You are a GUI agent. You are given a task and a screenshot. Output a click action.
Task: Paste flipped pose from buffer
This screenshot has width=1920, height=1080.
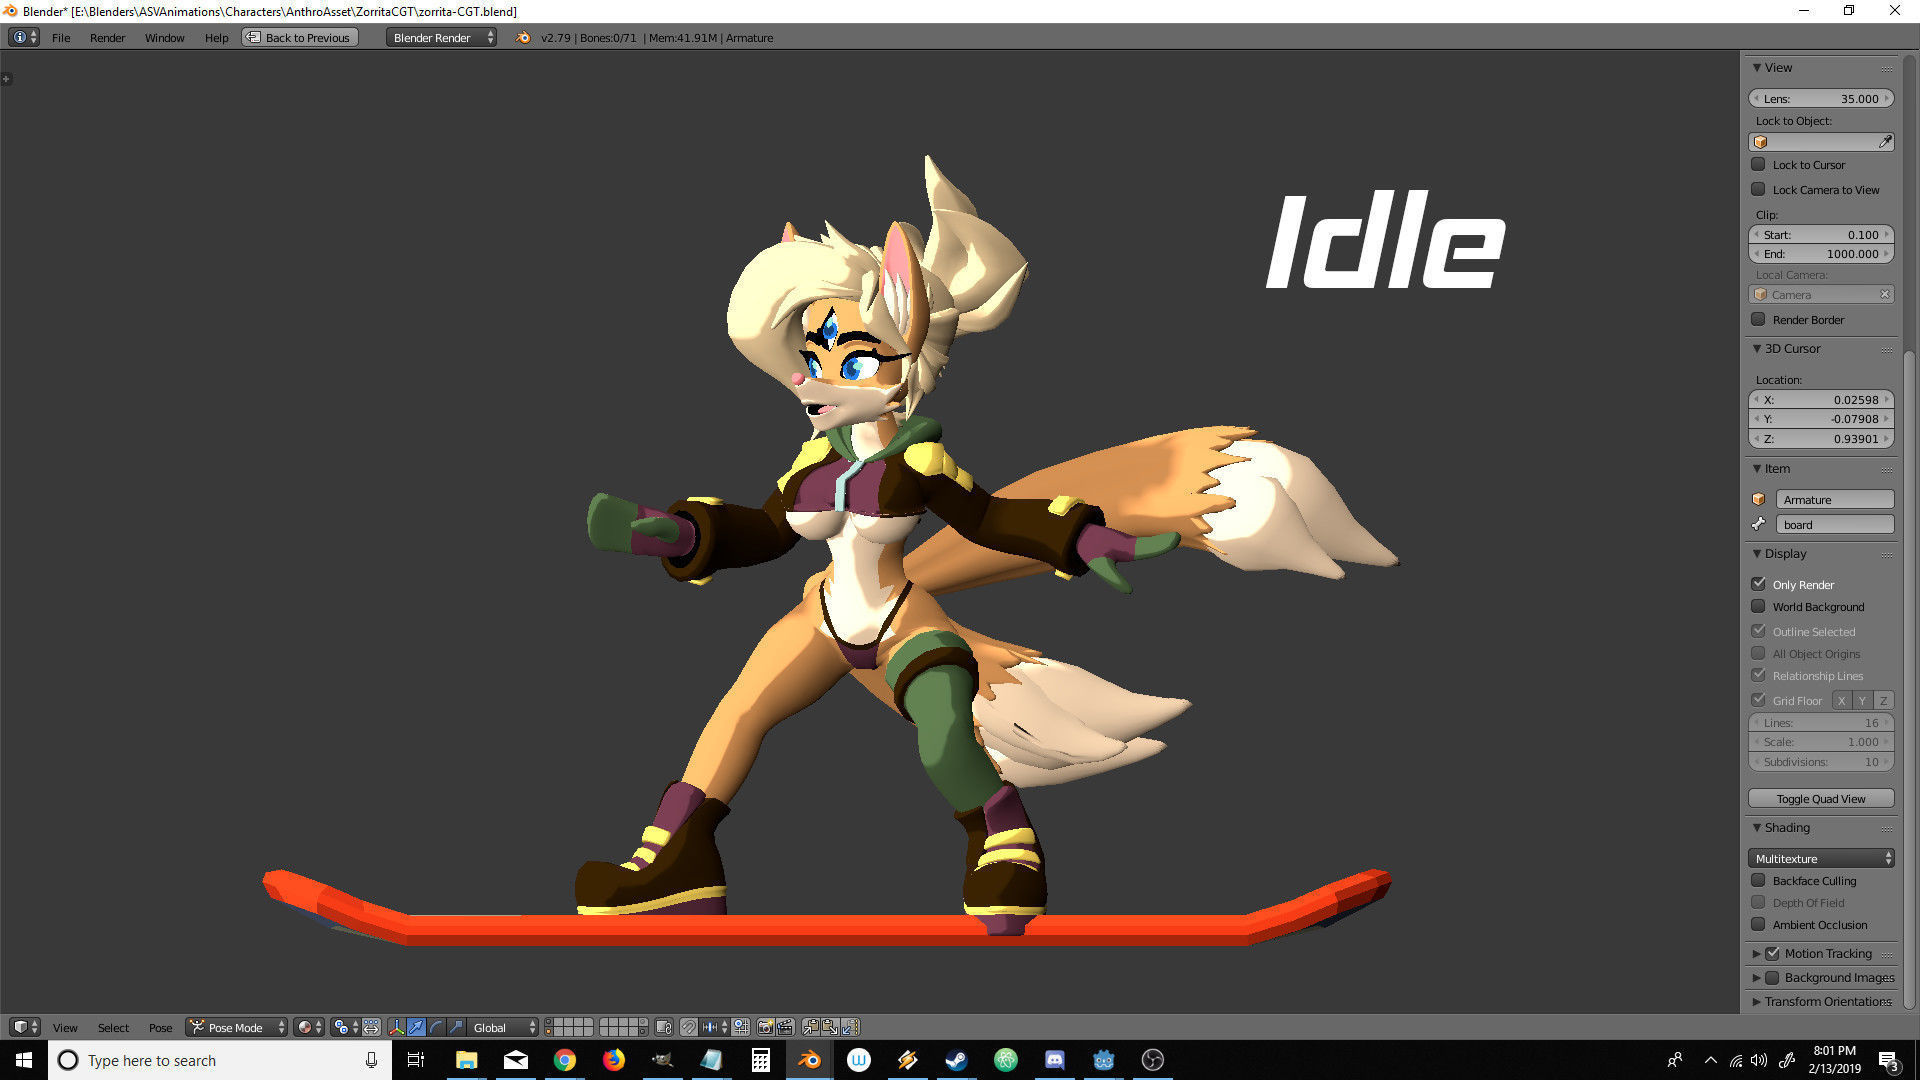pyautogui.click(x=850, y=1027)
